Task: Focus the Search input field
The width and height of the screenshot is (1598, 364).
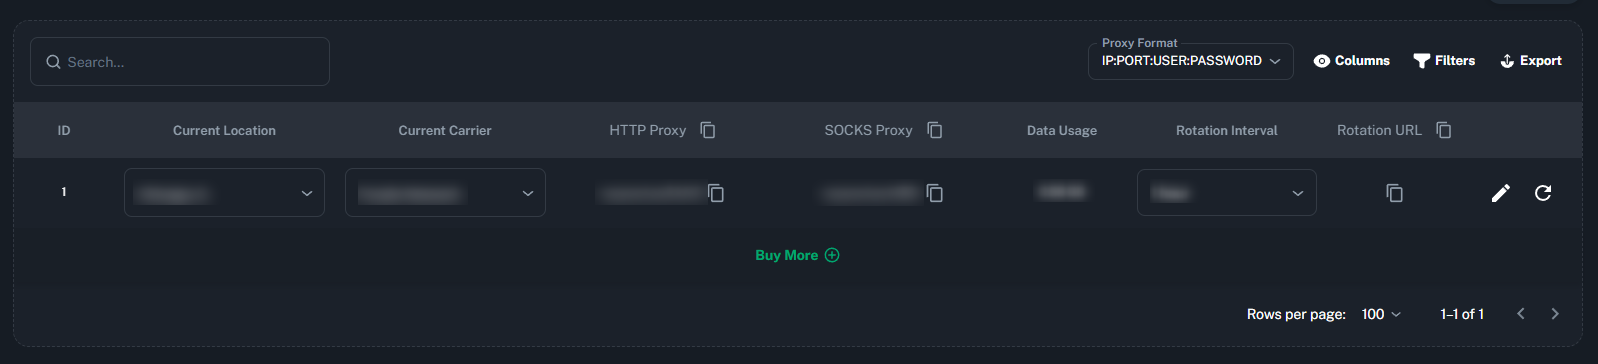Action: (x=180, y=62)
